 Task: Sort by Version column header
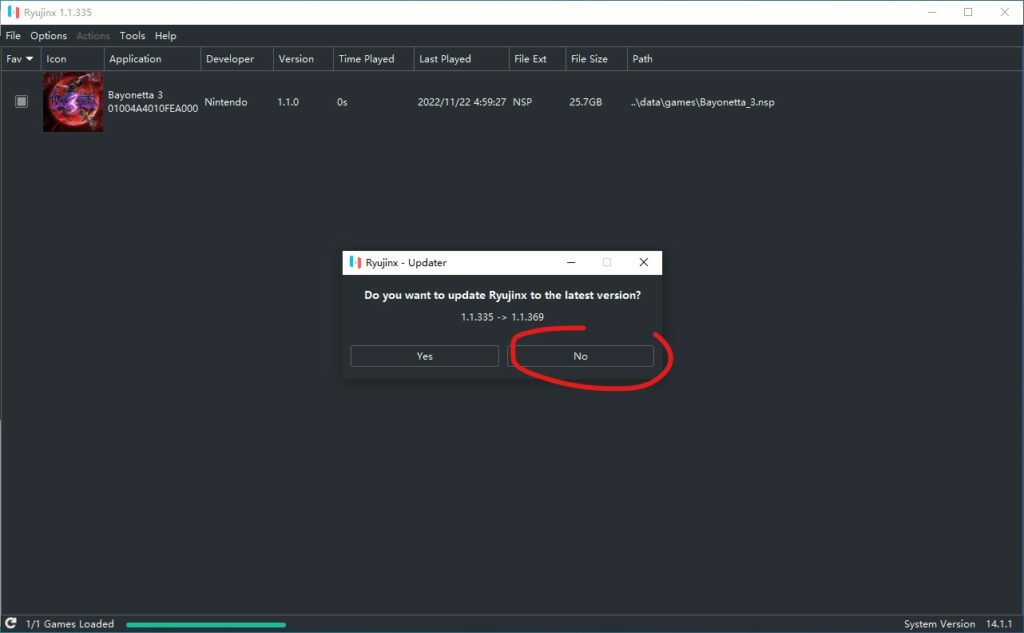point(303,59)
